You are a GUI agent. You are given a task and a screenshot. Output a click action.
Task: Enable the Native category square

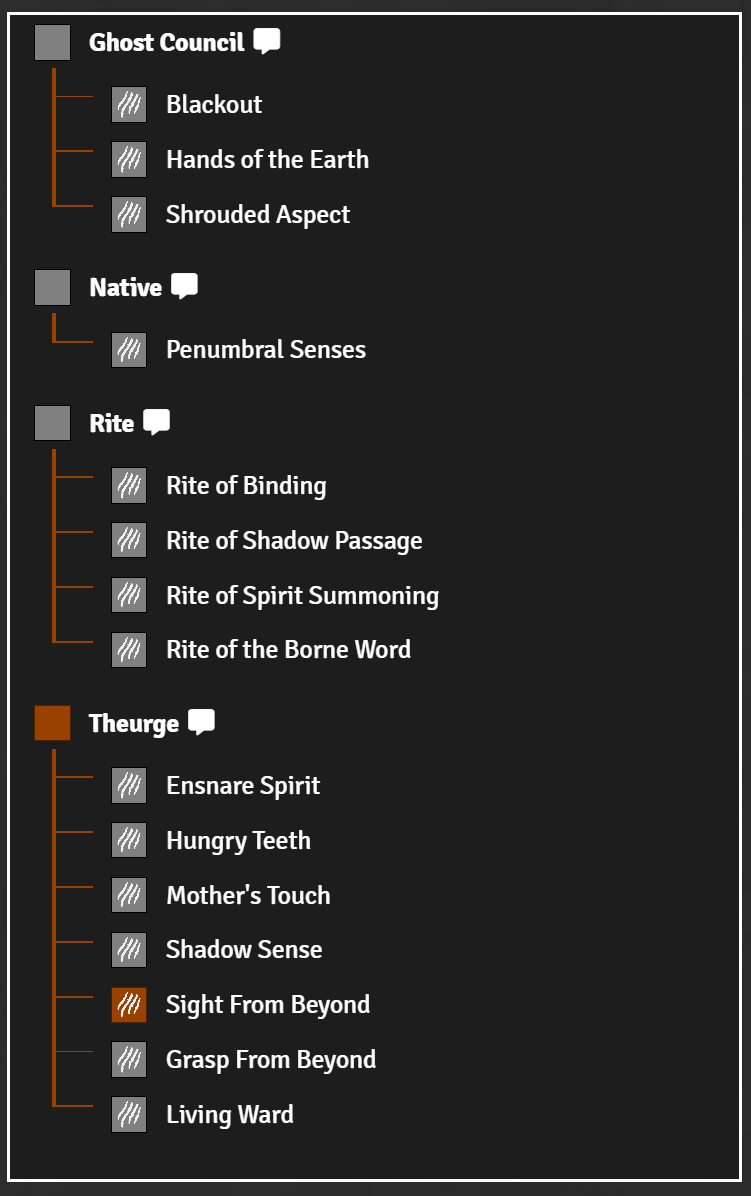point(53,288)
